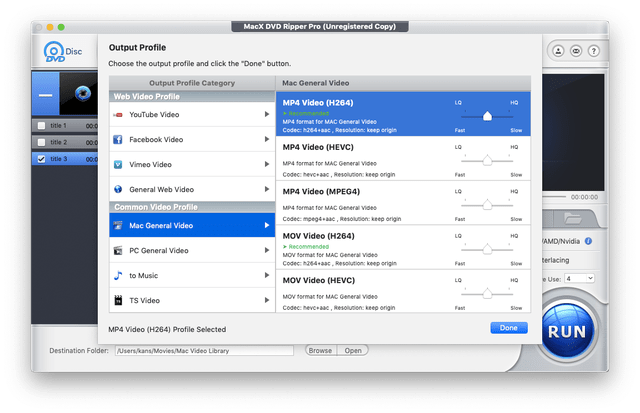Adjust the MP4 Video (H264) quality slider
The height and width of the screenshot is (413, 640).
pyautogui.click(x=487, y=115)
